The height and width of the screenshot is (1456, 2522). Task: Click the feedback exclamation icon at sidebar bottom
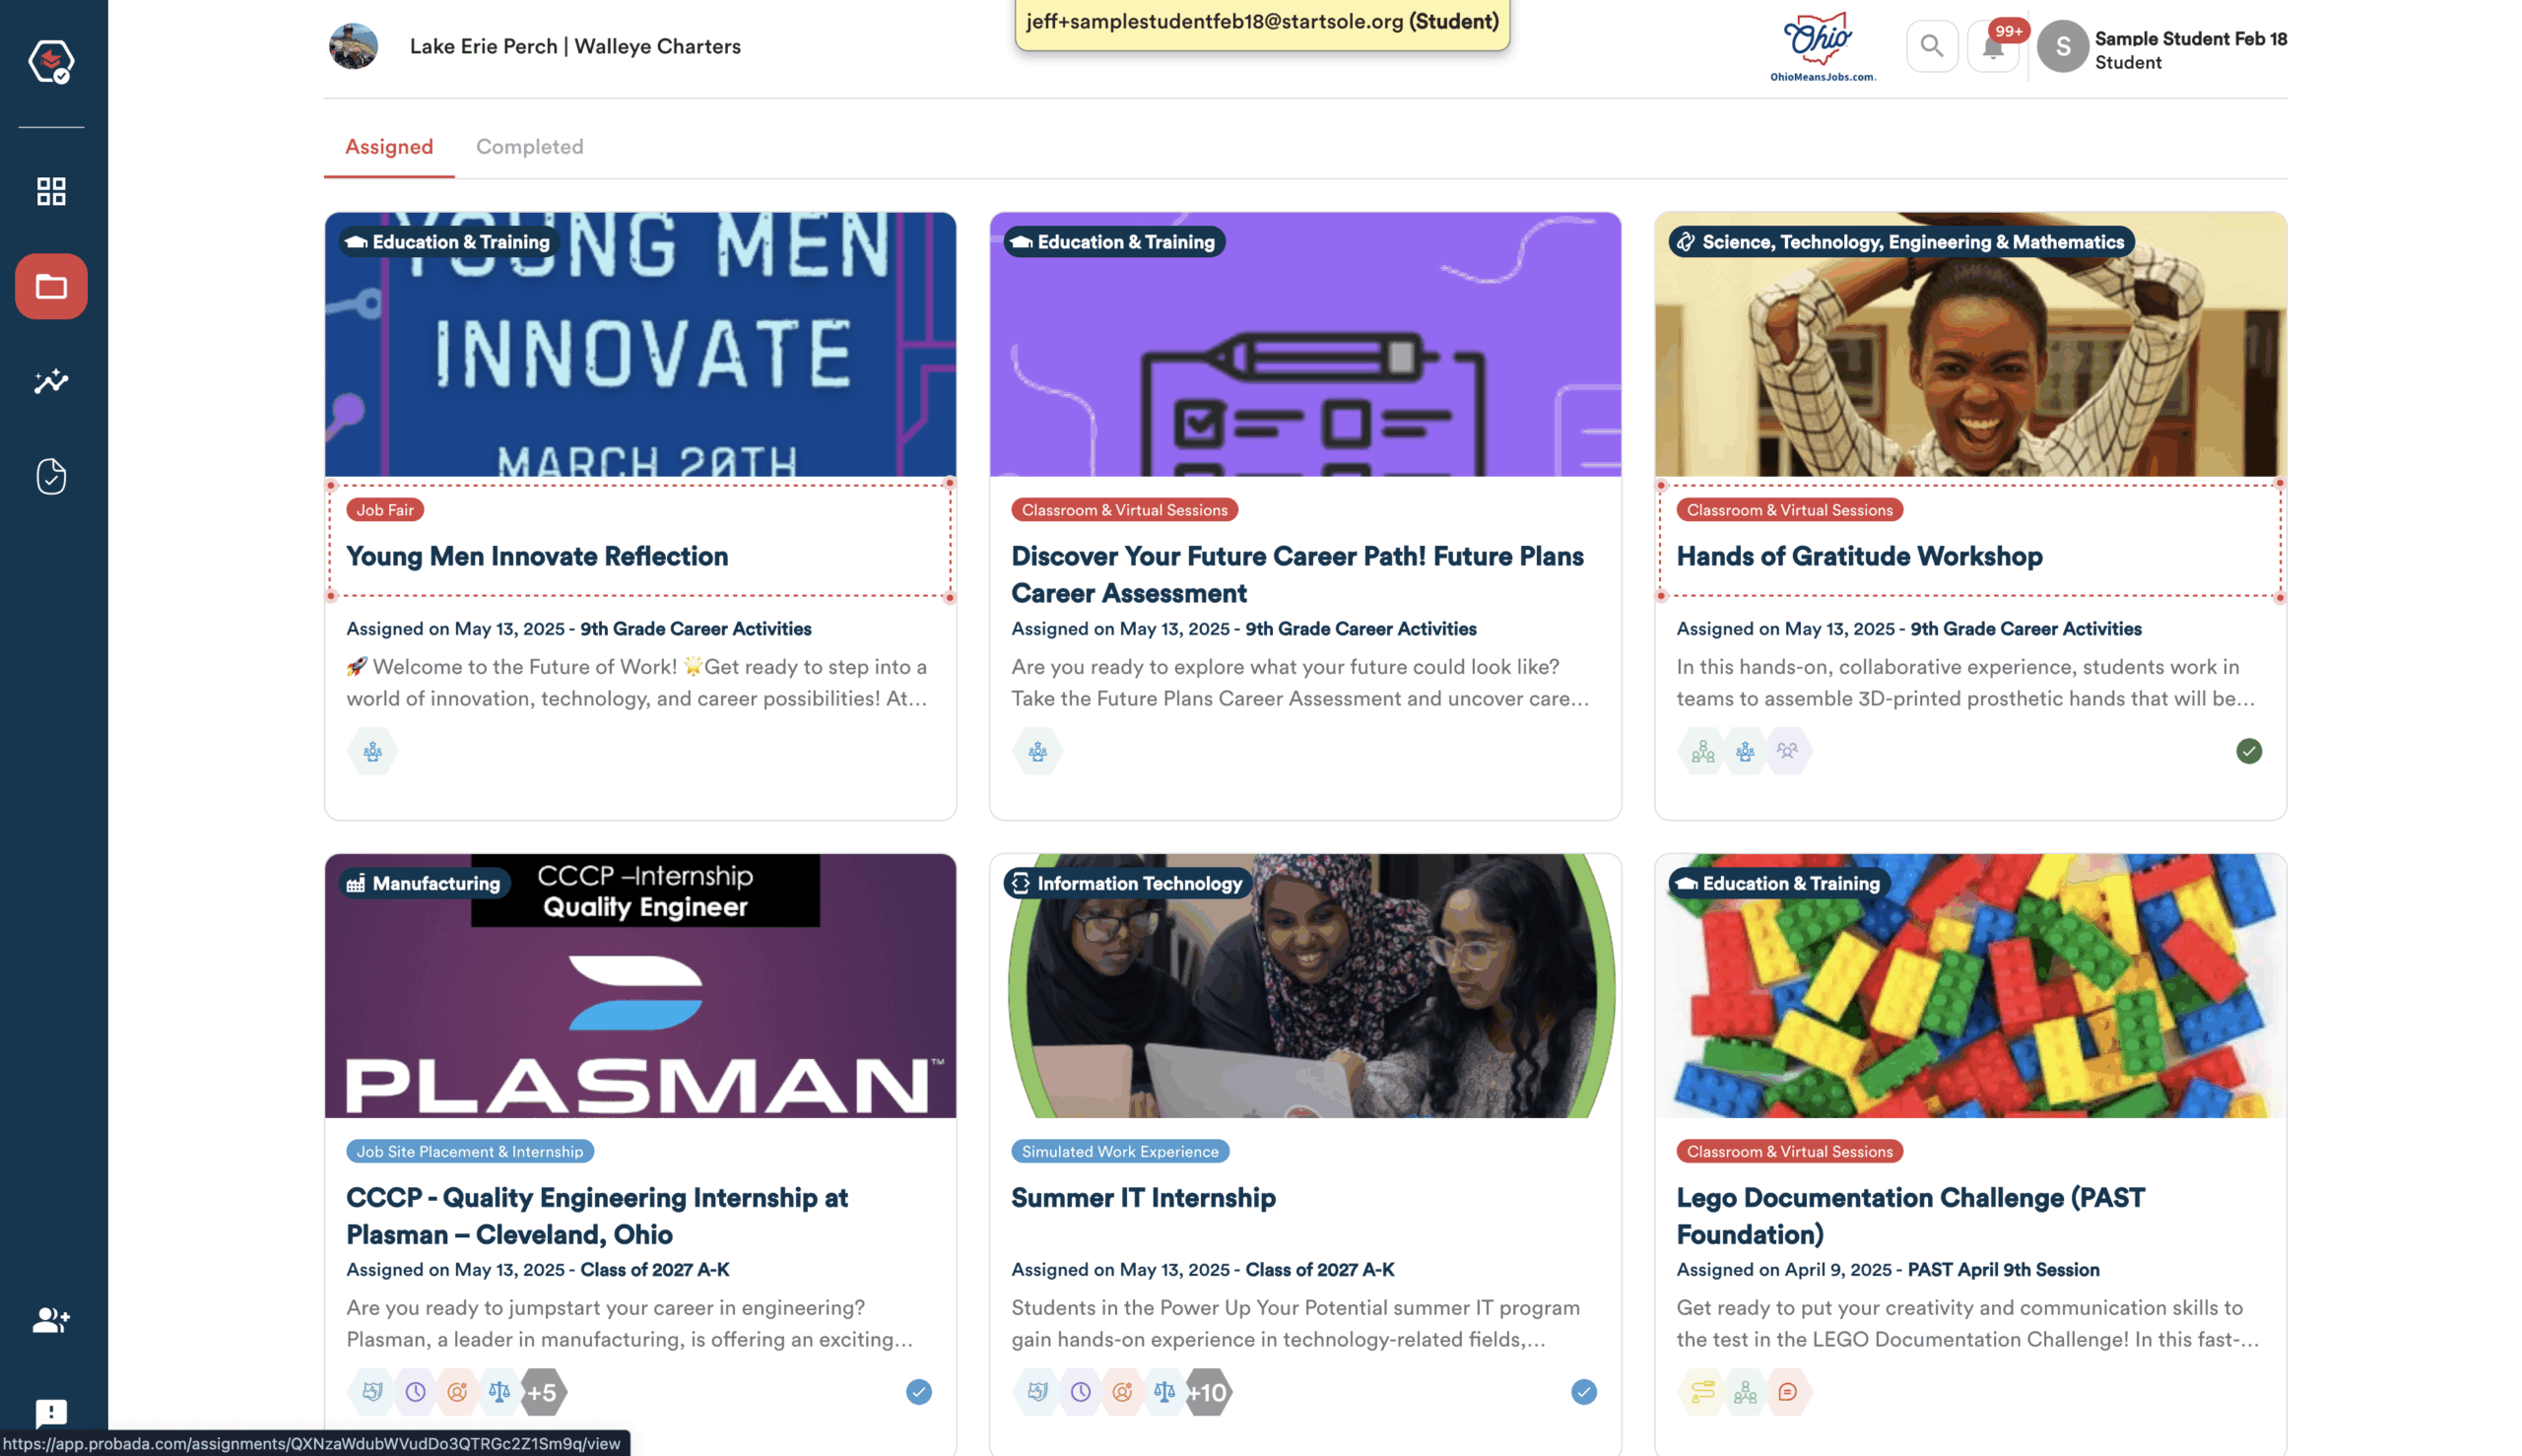(51, 1413)
